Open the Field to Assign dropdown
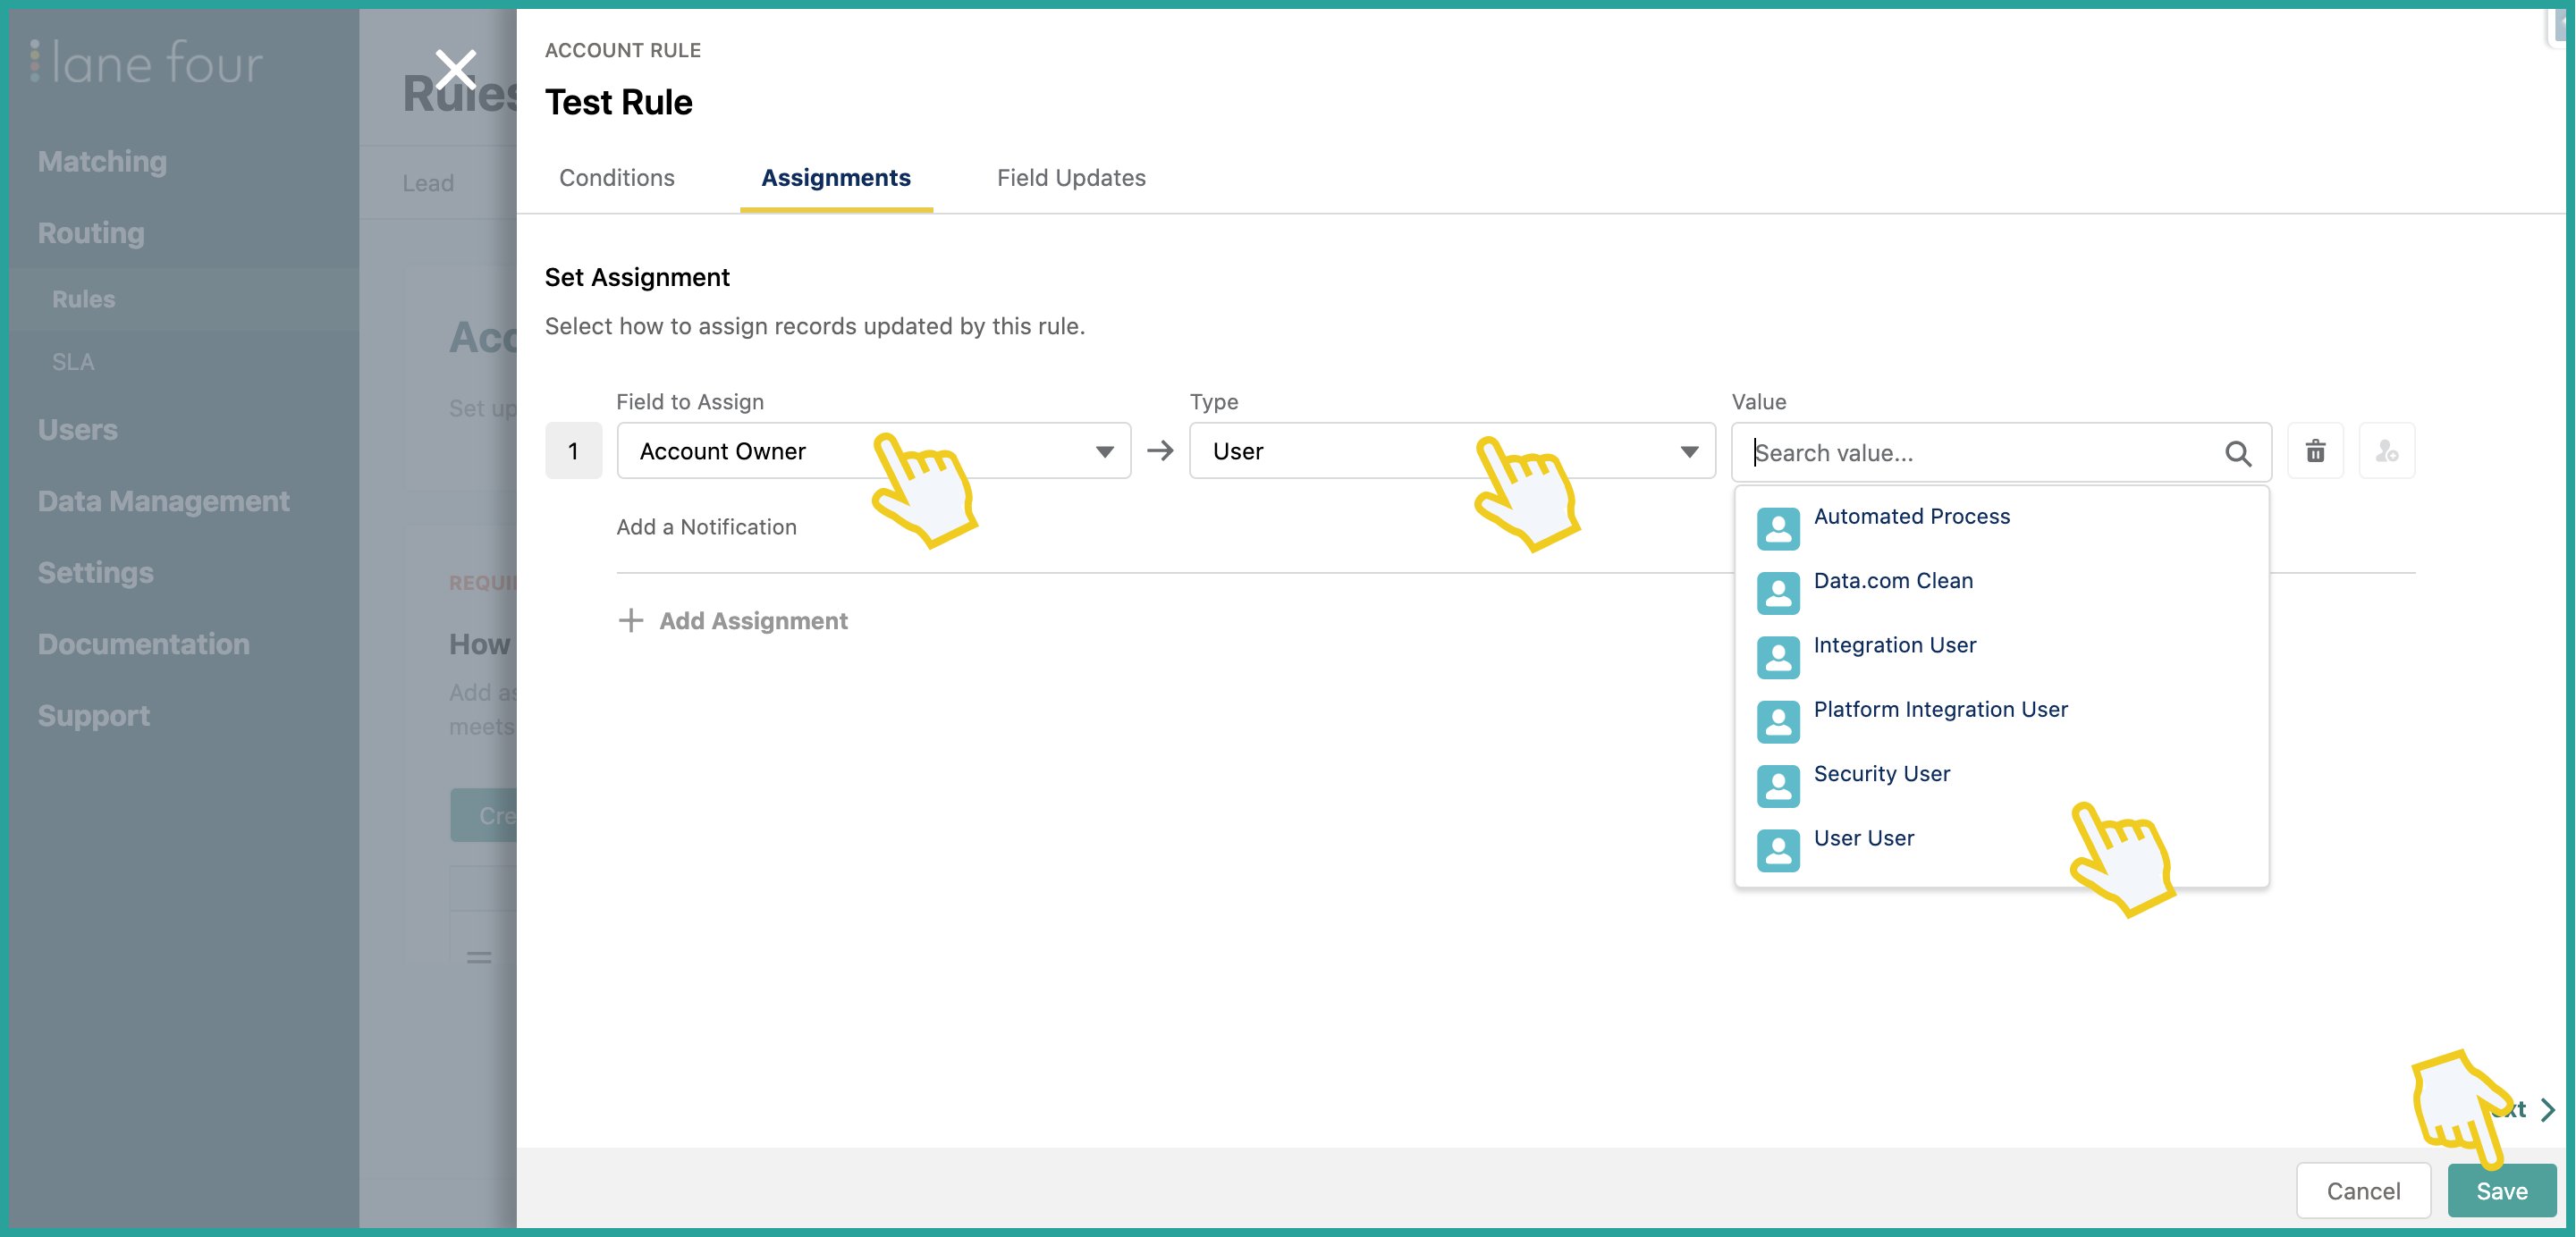The image size is (2576, 1237). tap(873, 451)
